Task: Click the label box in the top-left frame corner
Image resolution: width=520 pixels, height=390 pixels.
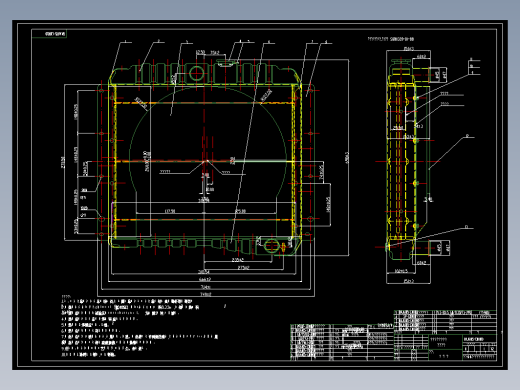Action: point(49,34)
